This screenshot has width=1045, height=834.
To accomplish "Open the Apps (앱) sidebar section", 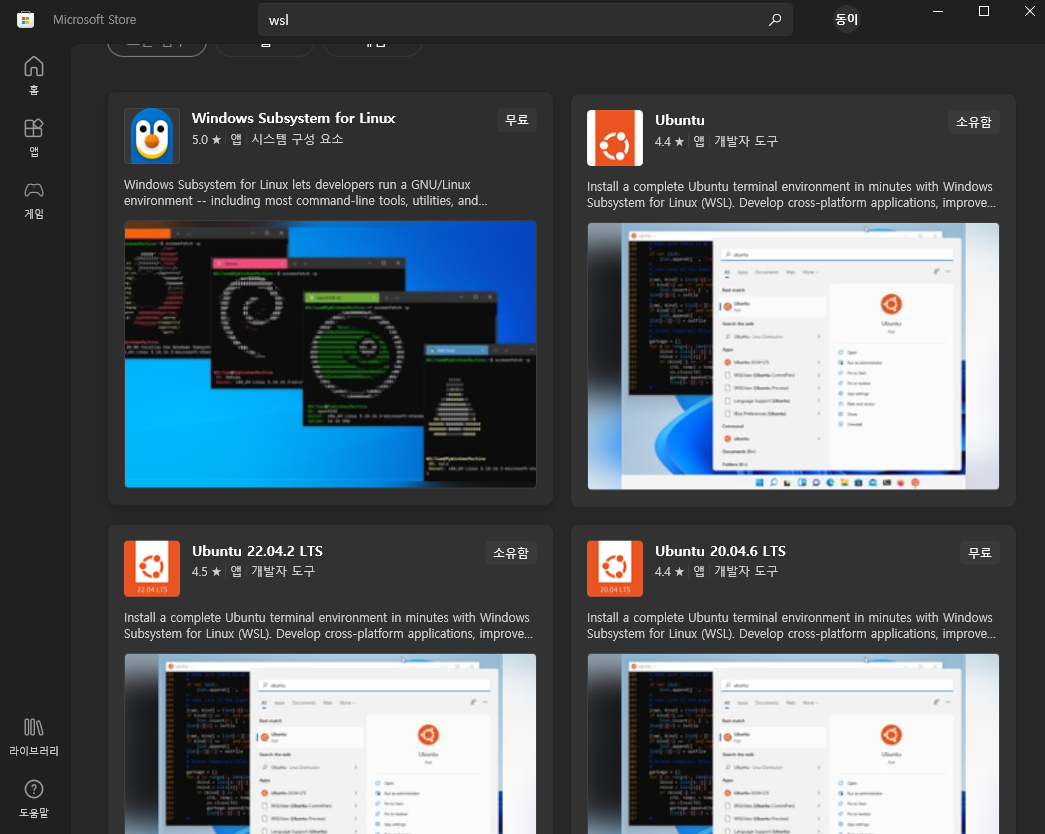I will tap(34, 138).
